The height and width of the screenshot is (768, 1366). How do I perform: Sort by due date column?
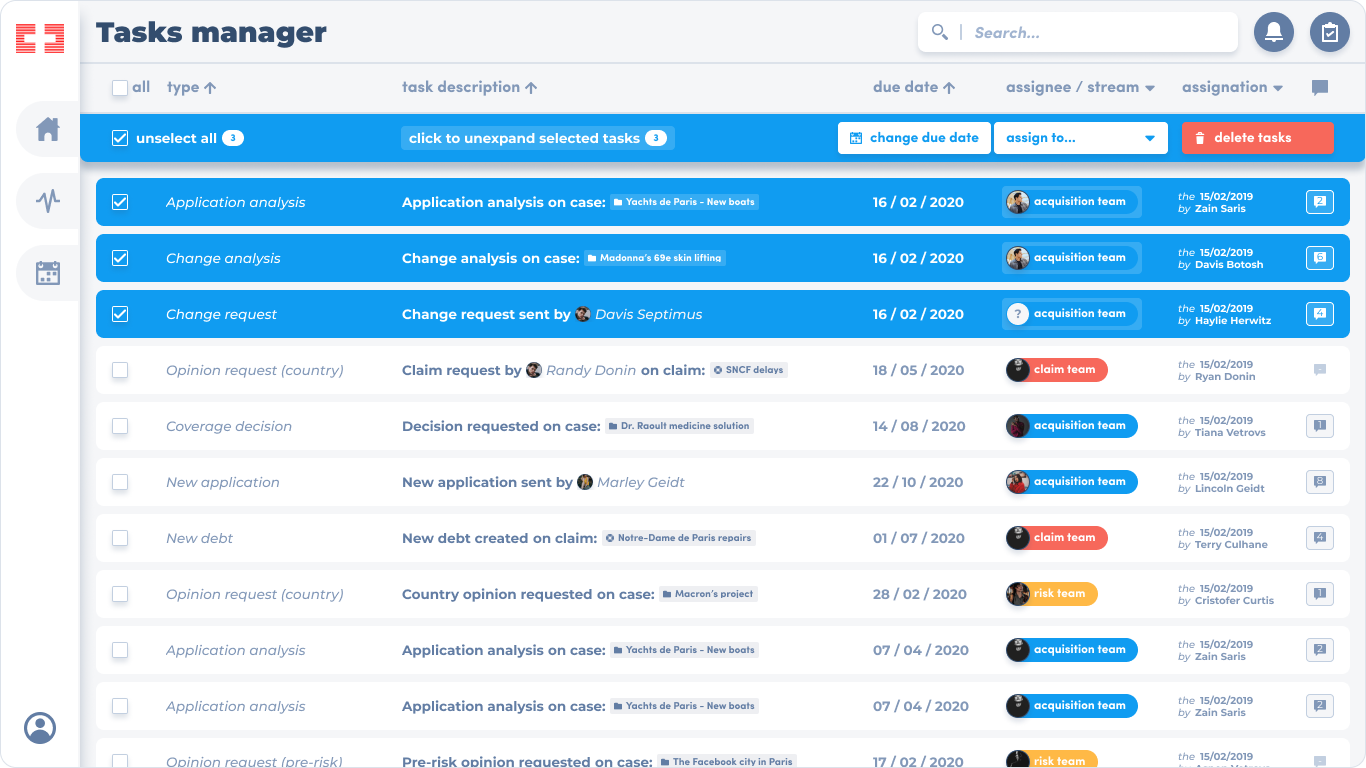pyautogui.click(x=914, y=87)
